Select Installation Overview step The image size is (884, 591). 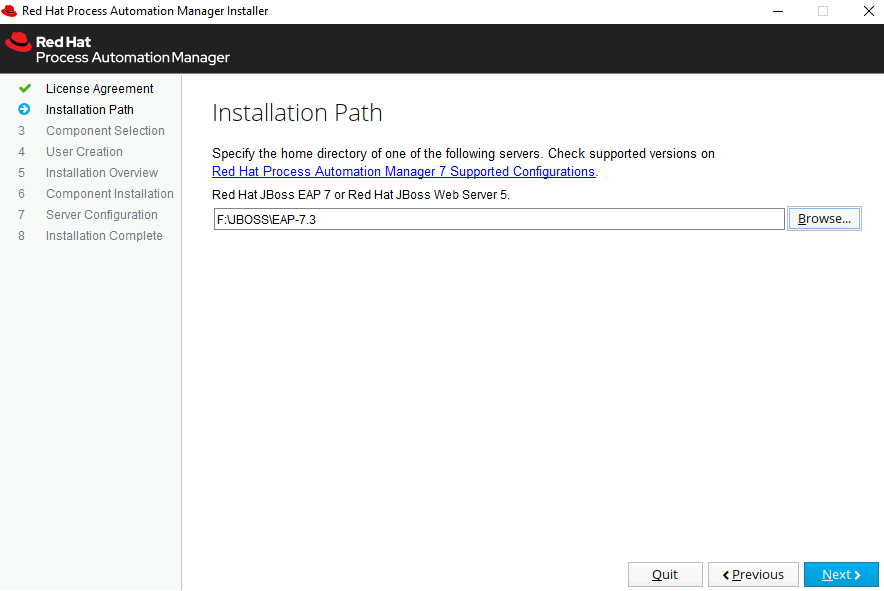[x=101, y=173]
